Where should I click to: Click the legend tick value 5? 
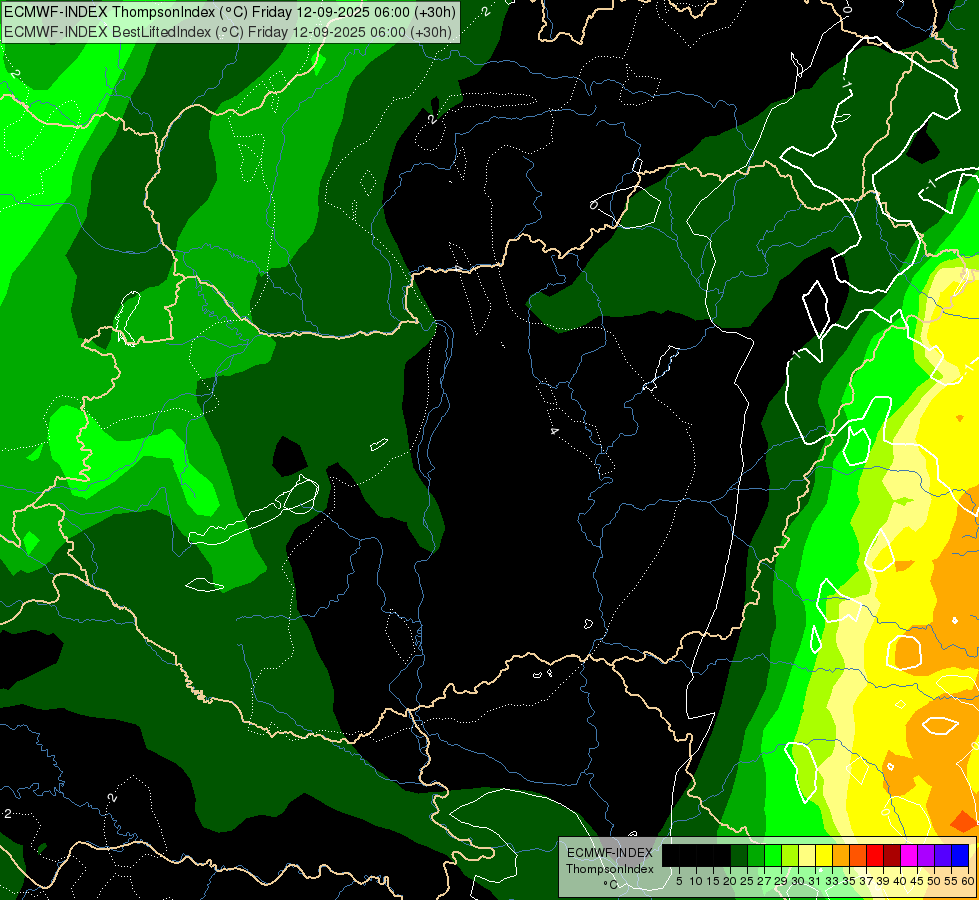[x=679, y=881]
